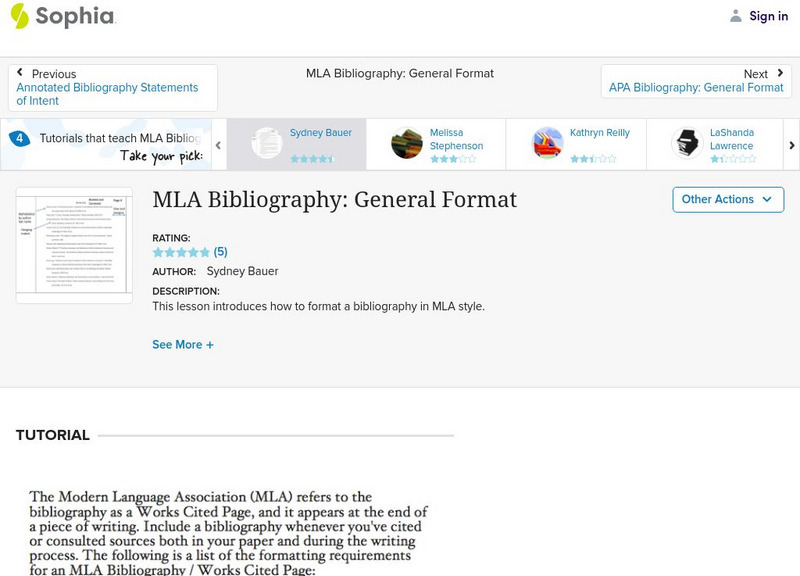The image size is (800, 576).
Task: Click Sydney Bauer's avatar icon
Action: [x=265, y=143]
